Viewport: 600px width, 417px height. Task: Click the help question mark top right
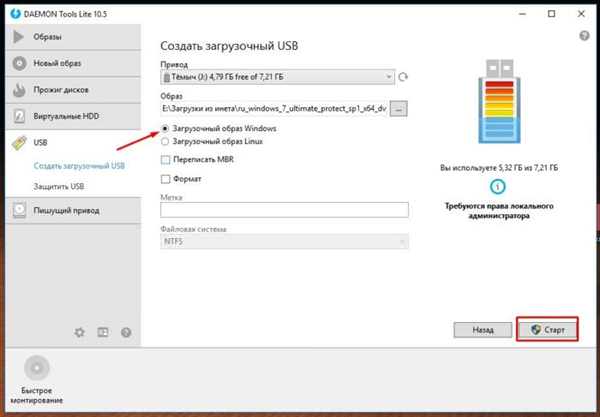(x=584, y=36)
